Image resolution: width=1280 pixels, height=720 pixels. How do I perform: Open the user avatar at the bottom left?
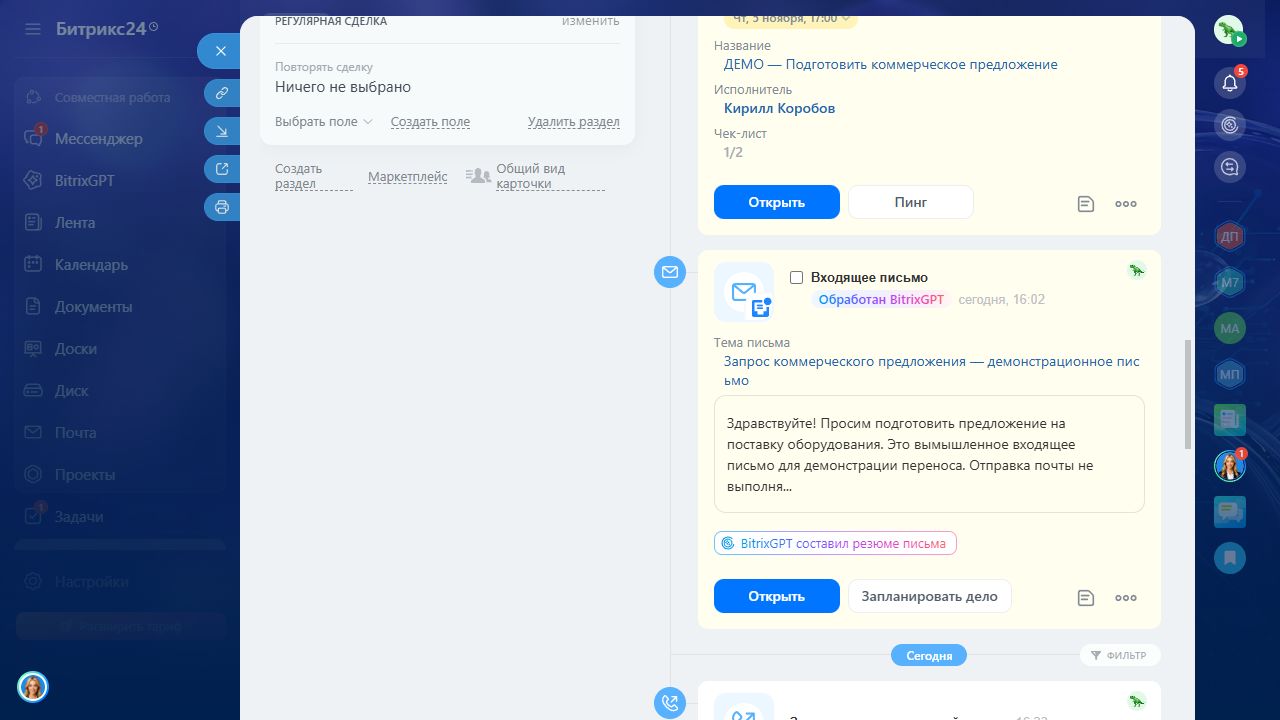(33, 687)
